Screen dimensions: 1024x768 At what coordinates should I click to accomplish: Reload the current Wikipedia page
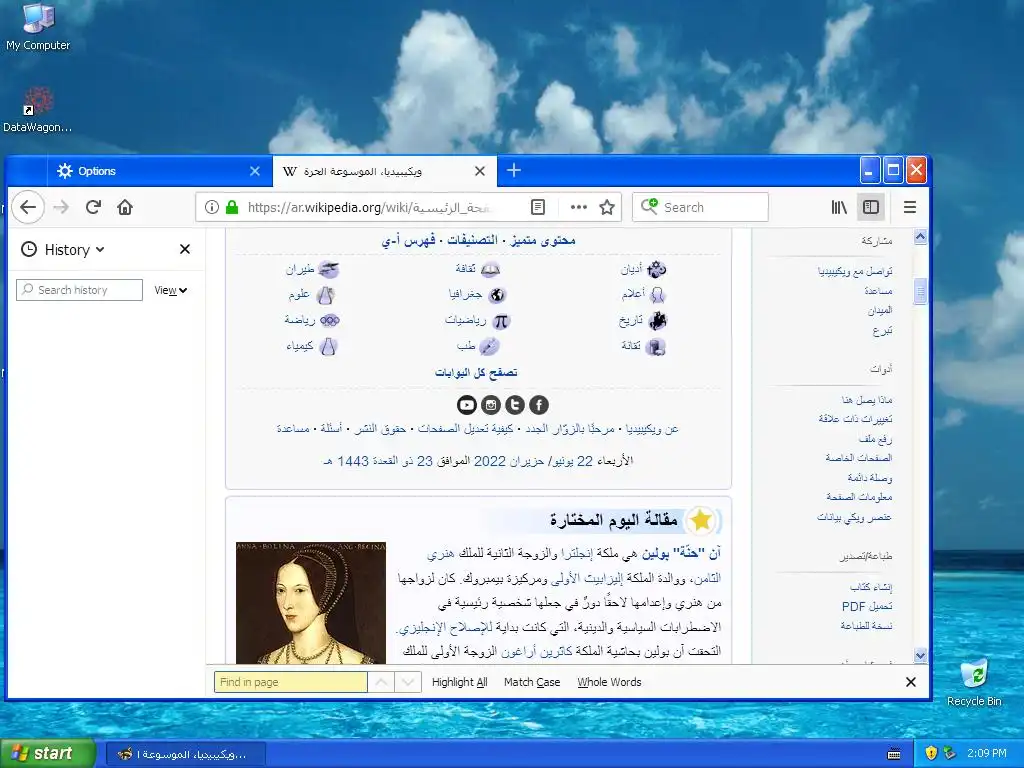click(93, 207)
